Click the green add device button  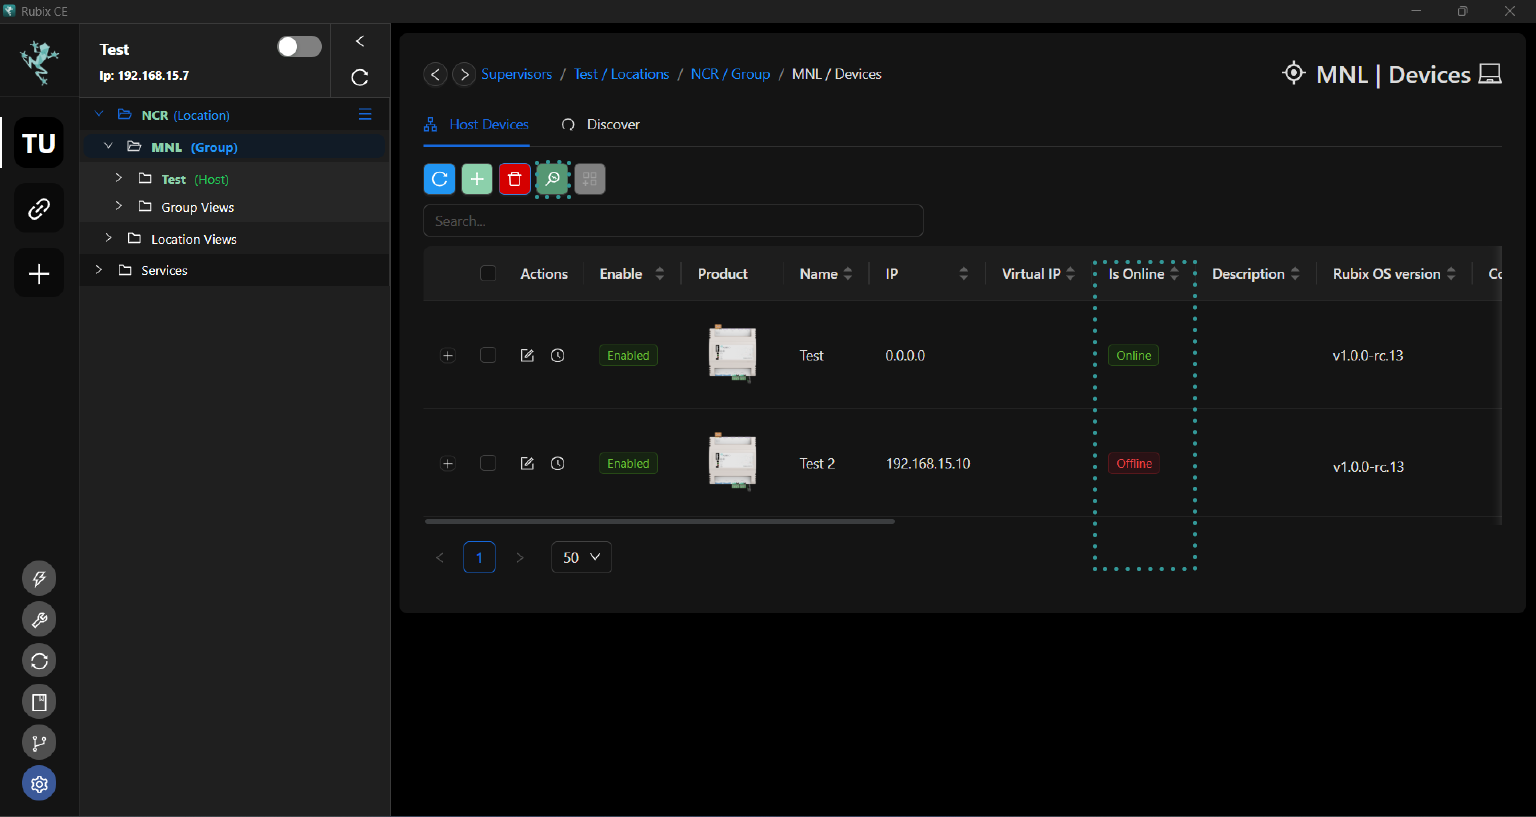(x=477, y=179)
